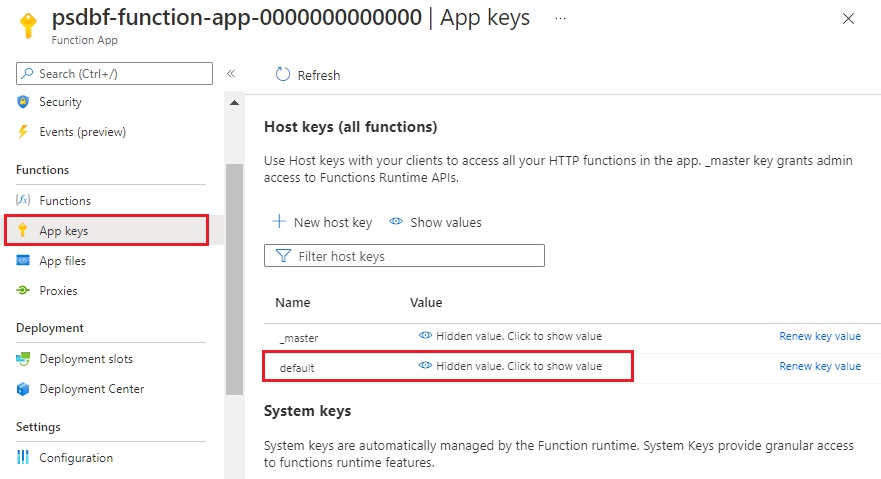Renew key value for _master
The image size is (881, 479).
[819, 336]
